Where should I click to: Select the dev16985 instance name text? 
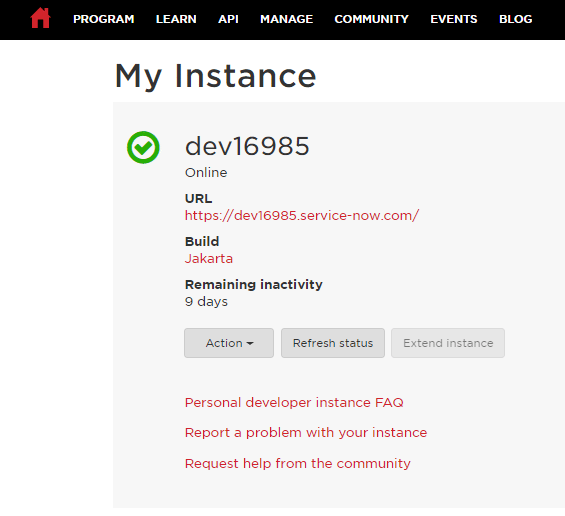tap(247, 146)
